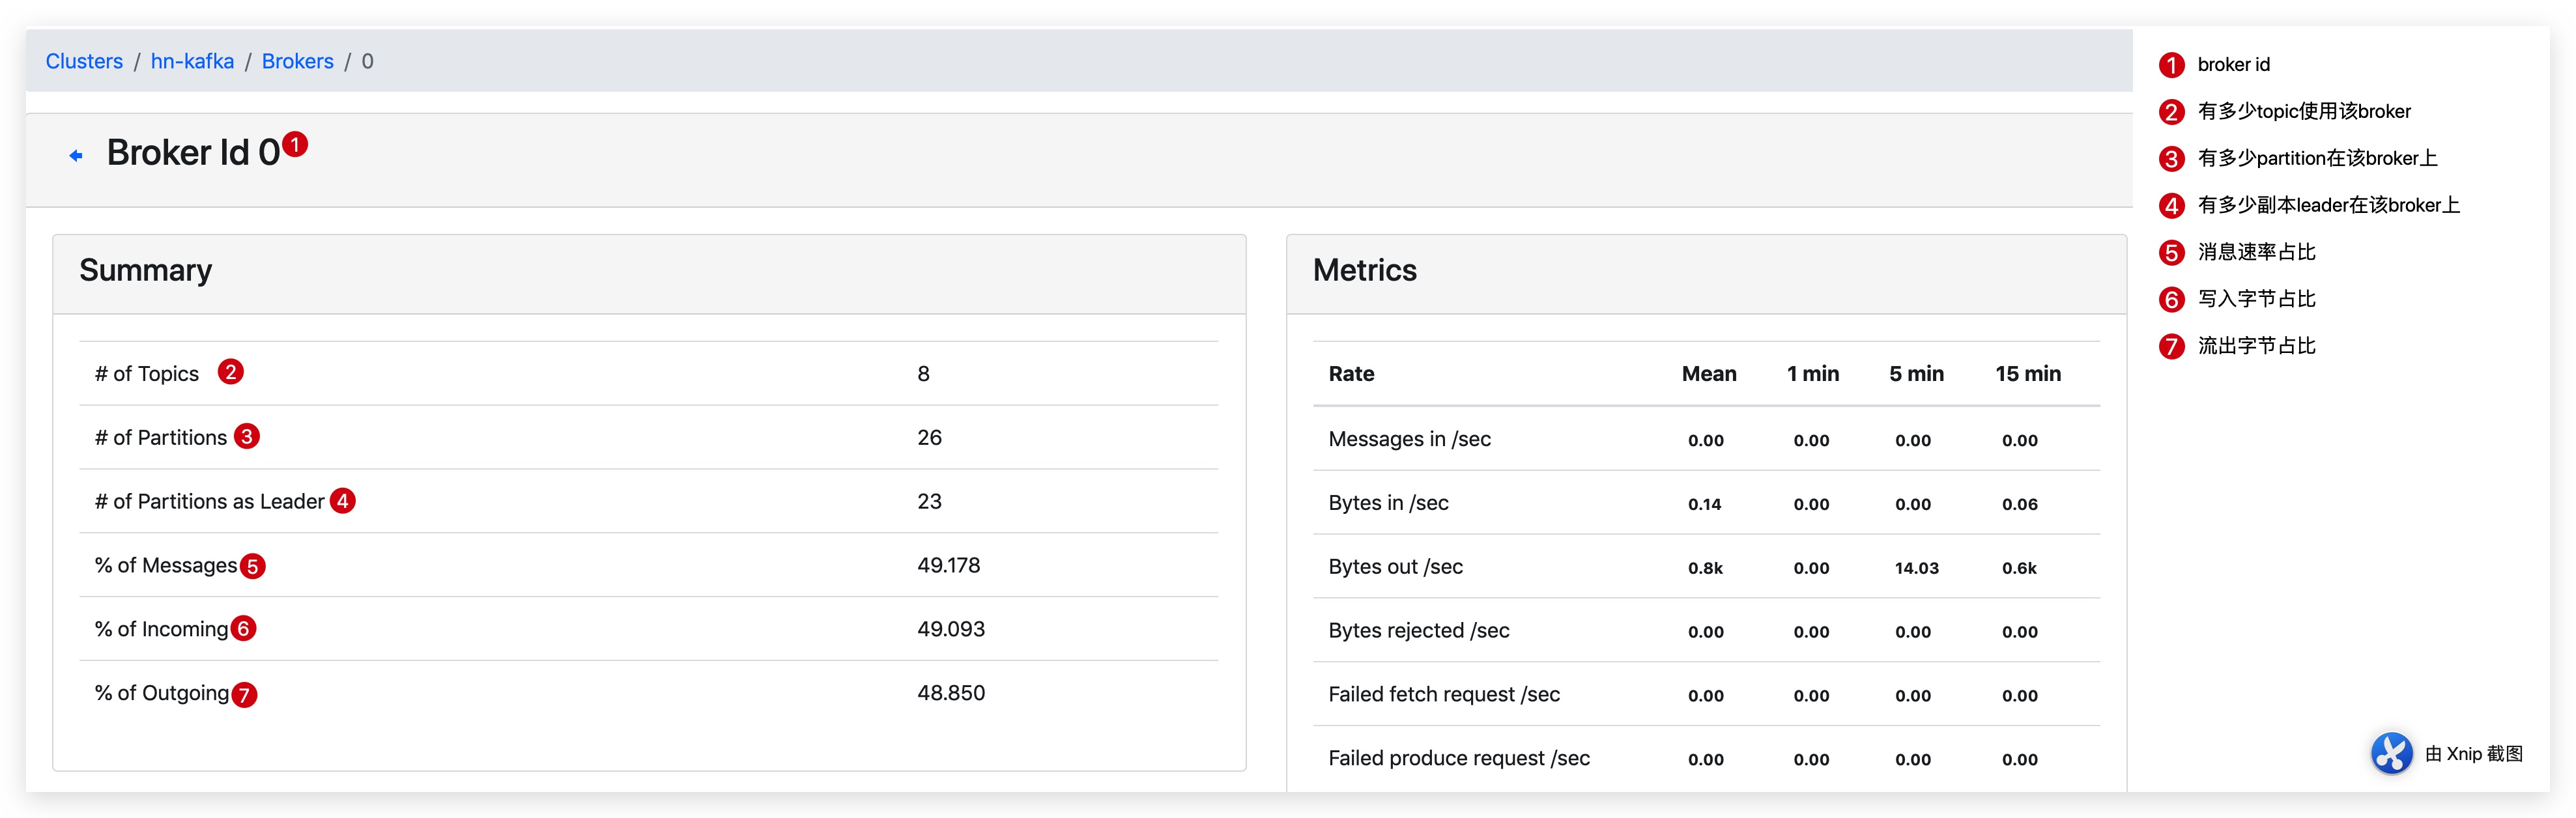The image size is (2576, 818).
Task: Select the '# of Topics' label
Action: [147, 373]
